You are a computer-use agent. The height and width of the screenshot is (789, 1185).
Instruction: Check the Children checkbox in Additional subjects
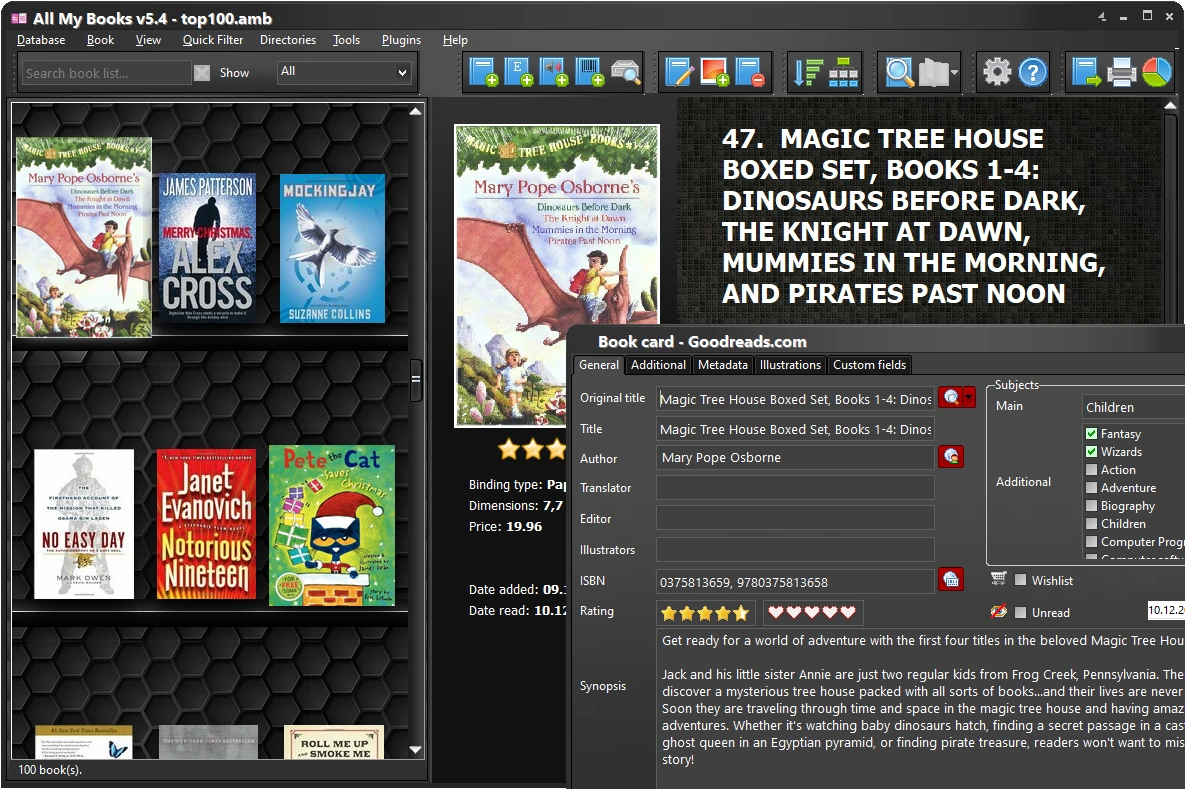pyautogui.click(x=1091, y=524)
